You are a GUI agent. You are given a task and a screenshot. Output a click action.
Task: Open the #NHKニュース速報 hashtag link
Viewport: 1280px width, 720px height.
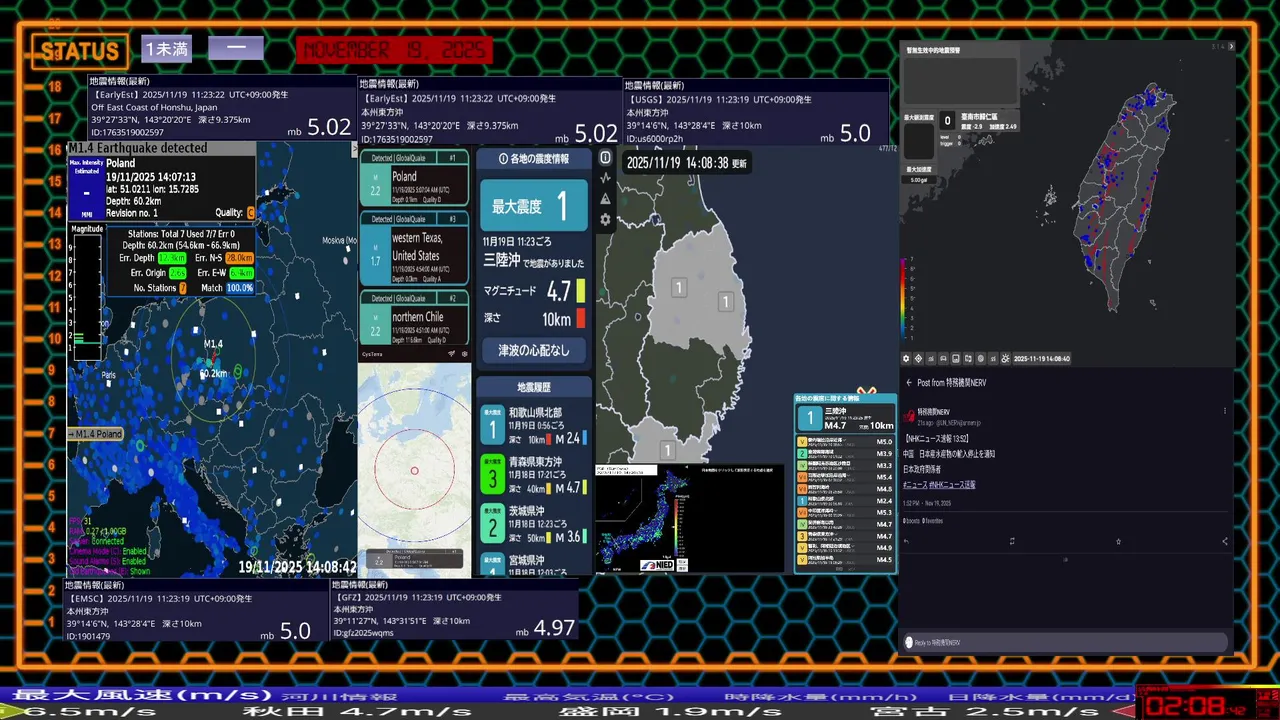952,484
